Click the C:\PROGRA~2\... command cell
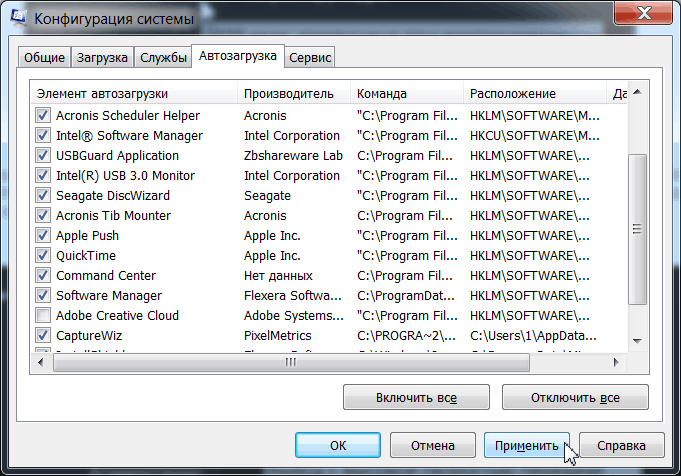681x476 pixels. (406, 335)
